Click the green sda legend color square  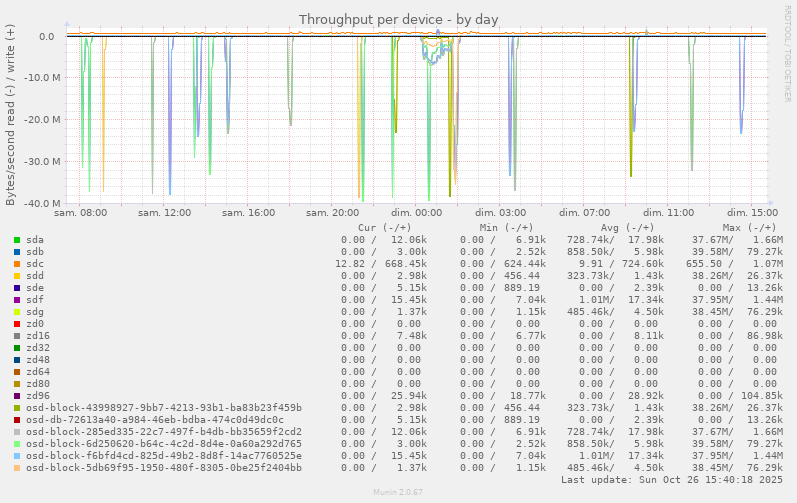click(x=17, y=240)
